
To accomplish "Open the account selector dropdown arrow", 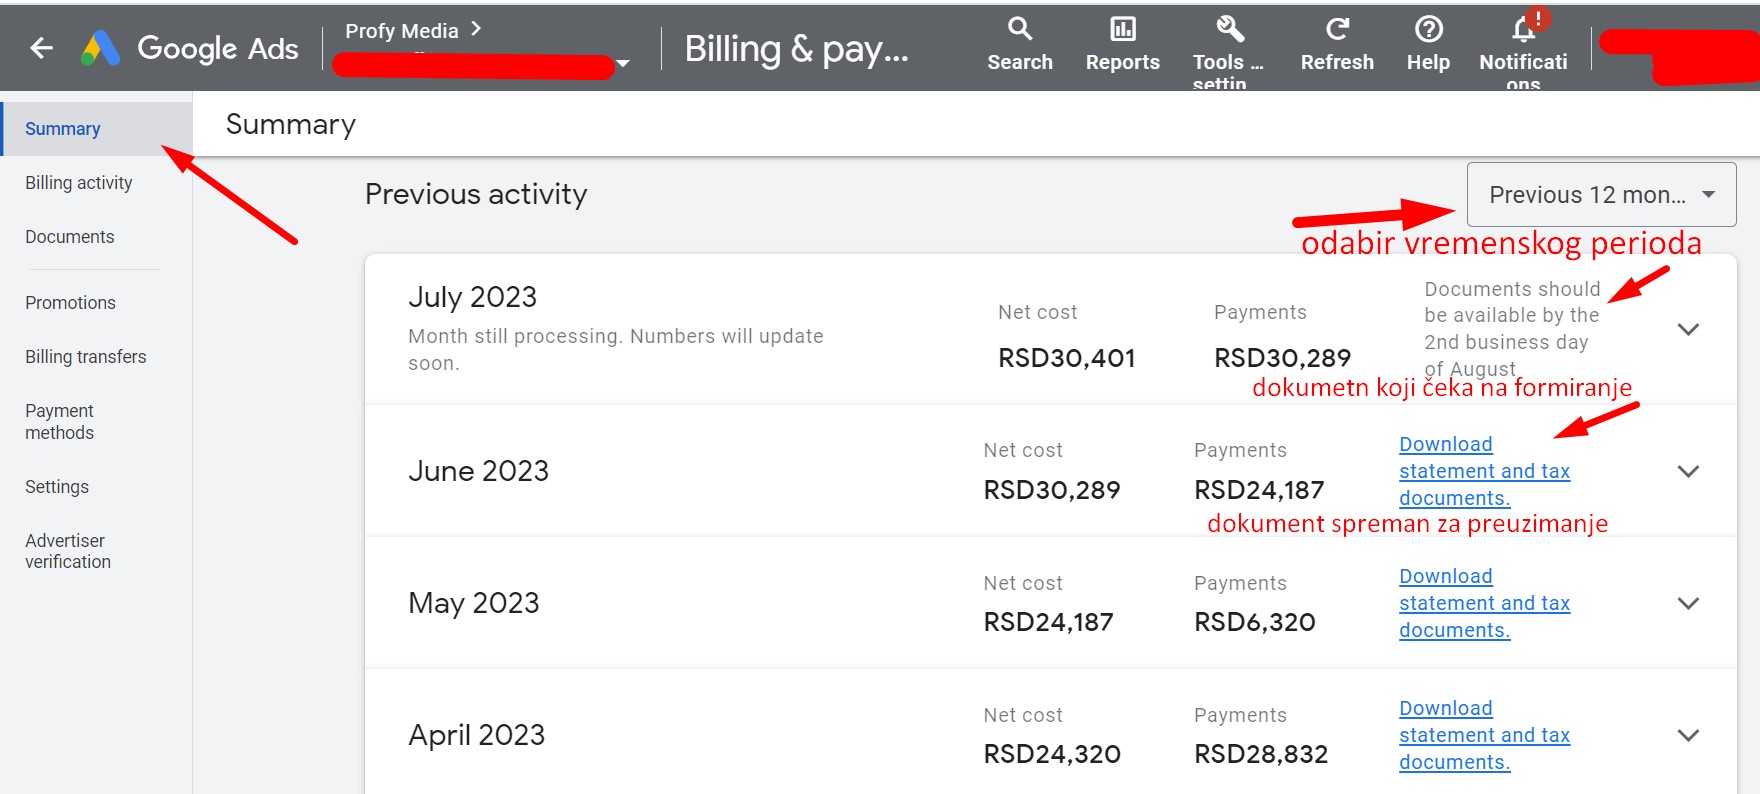I will coord(623,64).
